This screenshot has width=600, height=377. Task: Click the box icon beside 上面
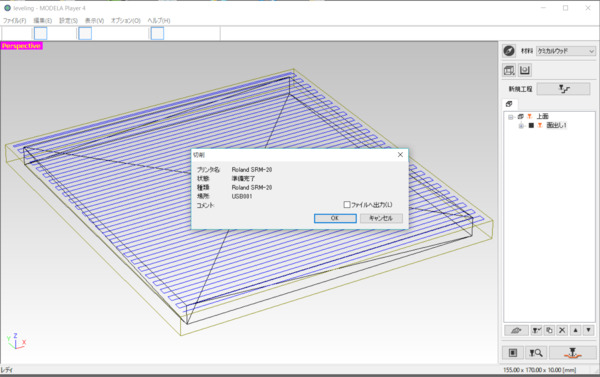pos(520,116)
